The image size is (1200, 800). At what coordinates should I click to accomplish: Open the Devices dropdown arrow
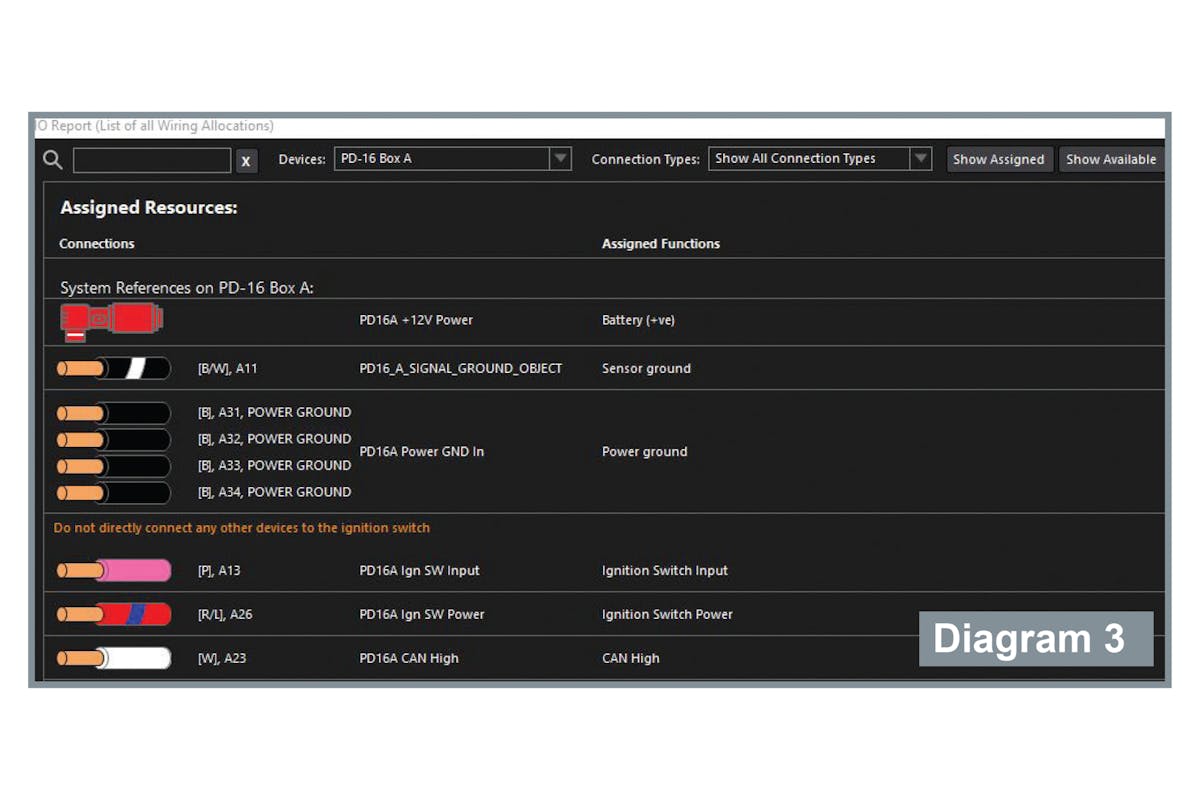coord(561,159)
